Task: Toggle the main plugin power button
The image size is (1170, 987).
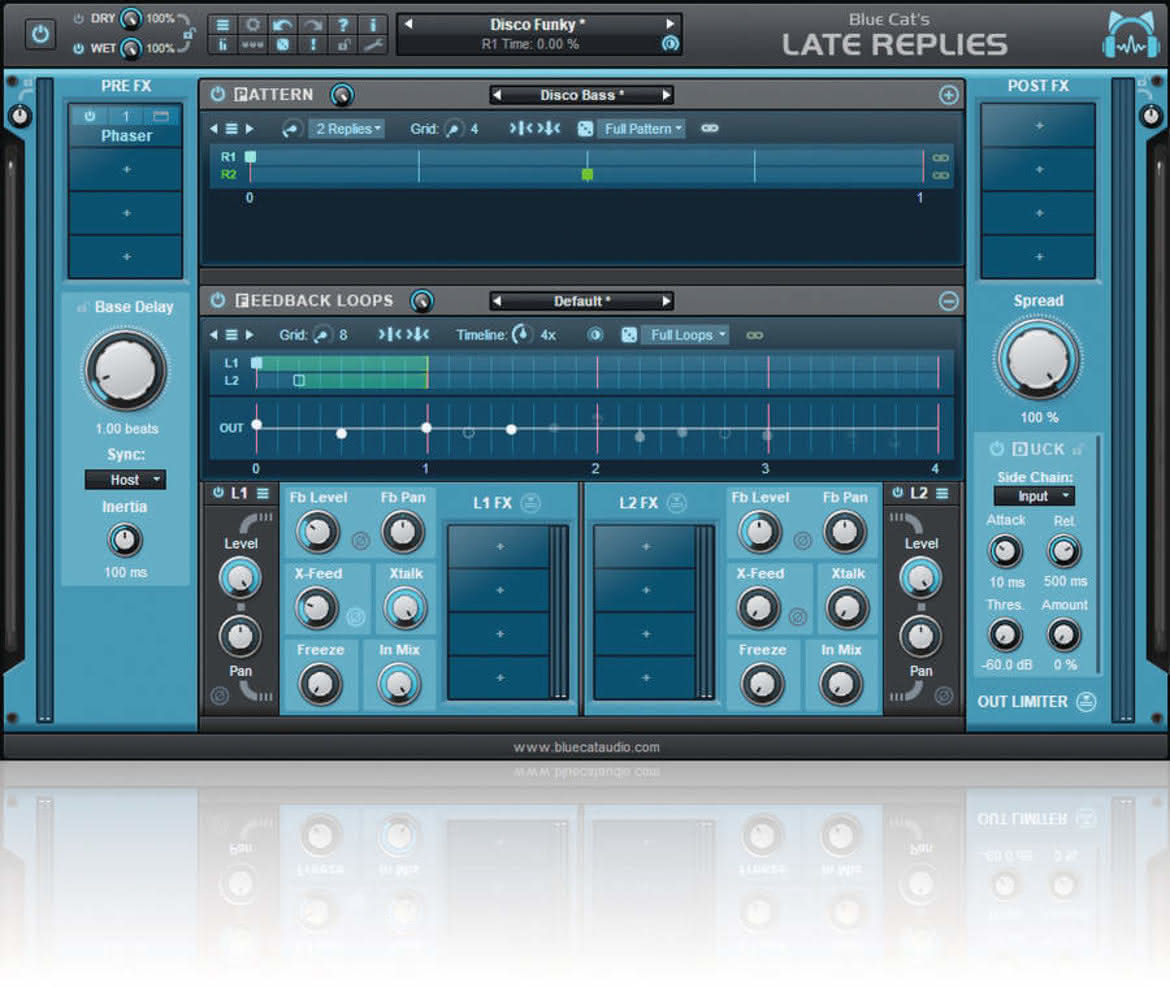Action: tap(40, 34)
